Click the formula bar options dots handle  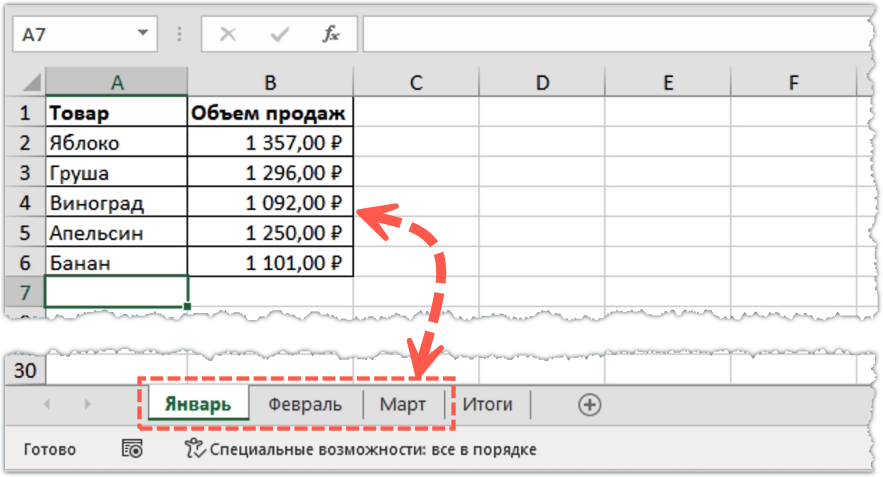coord(179,35)
